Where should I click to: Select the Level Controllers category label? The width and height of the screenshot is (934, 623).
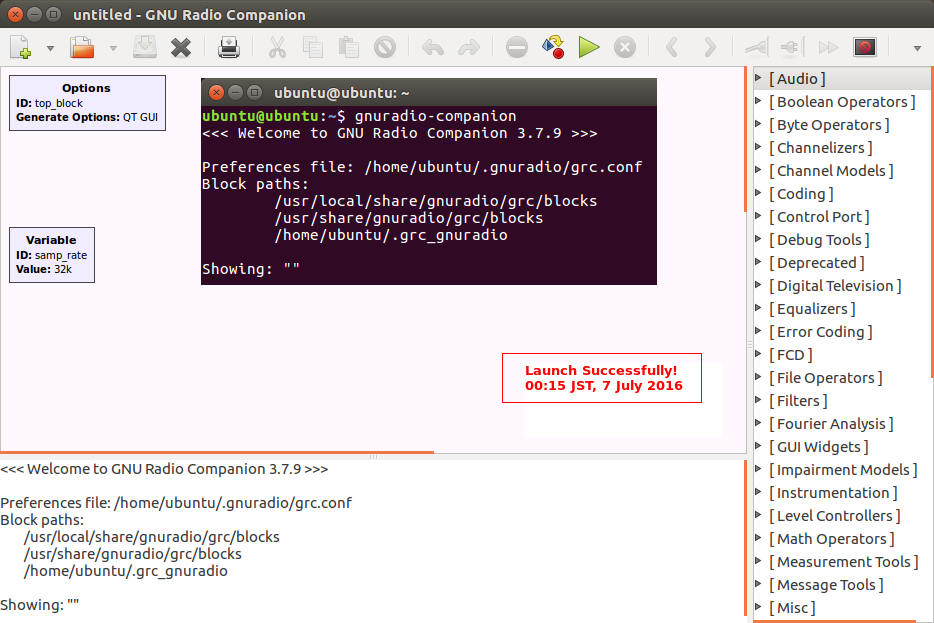pyautogui.click(x=835, y=516)
